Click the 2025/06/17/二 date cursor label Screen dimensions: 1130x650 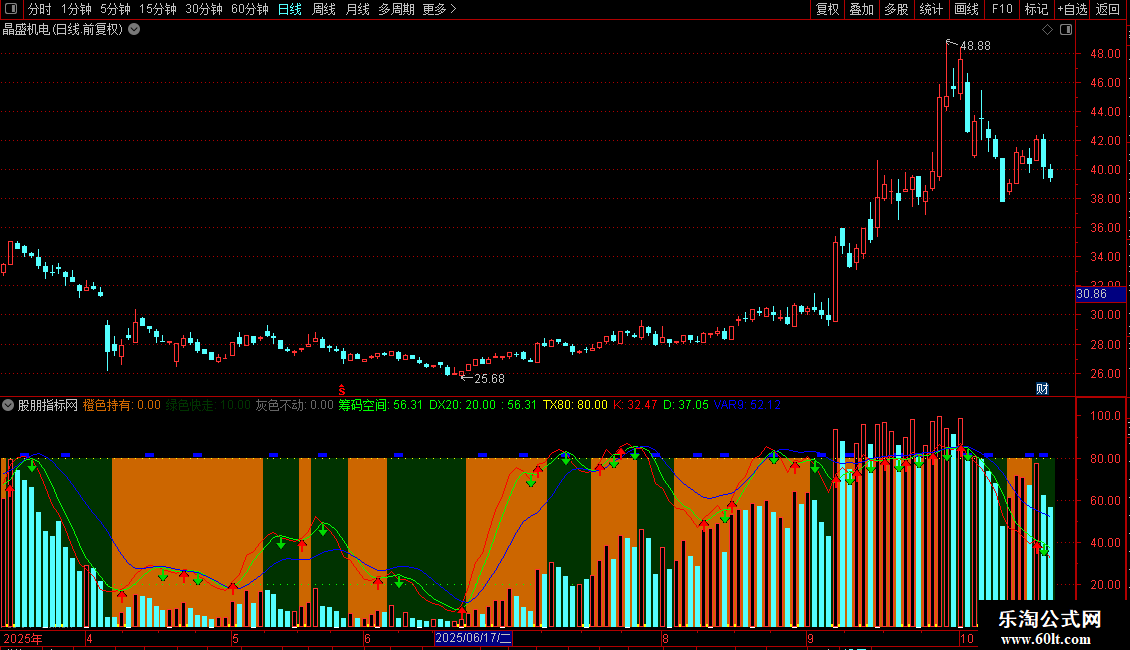point(473,638)
